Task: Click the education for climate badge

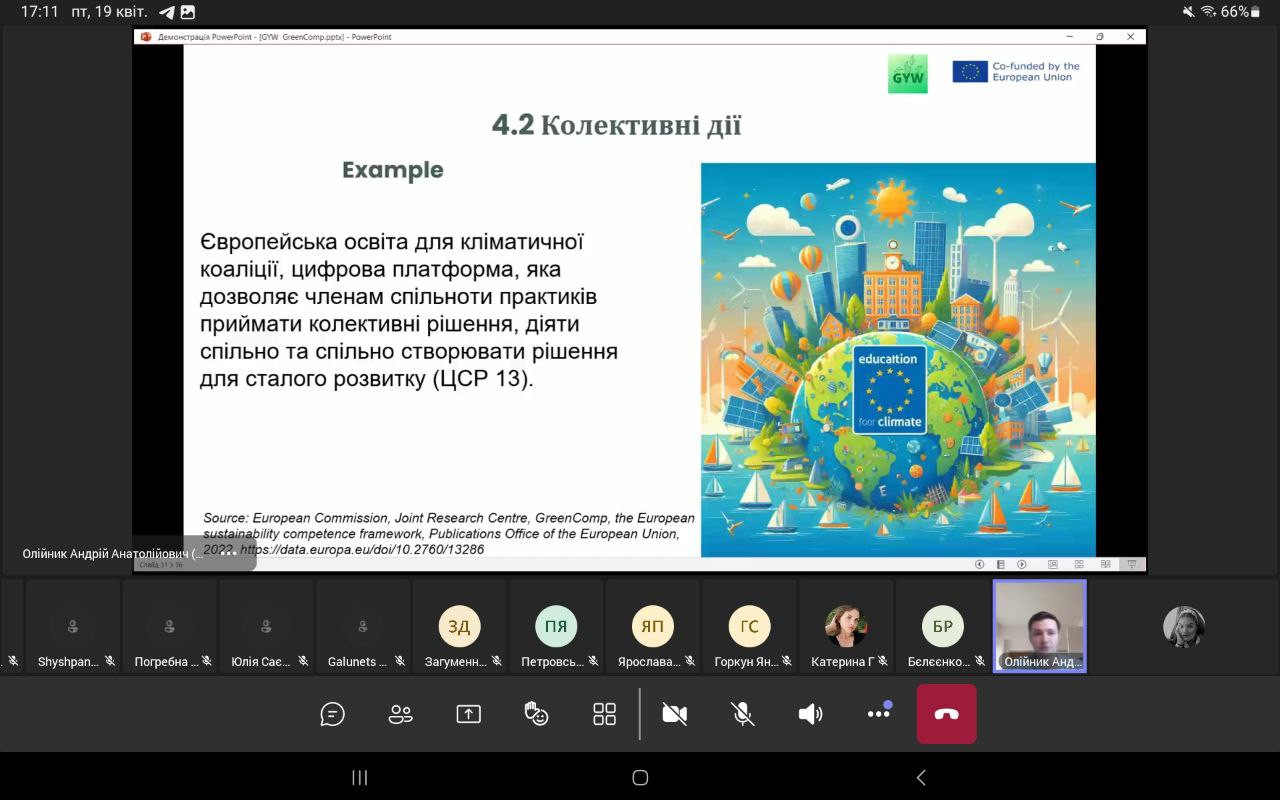Action: click(x=889, y=390)
